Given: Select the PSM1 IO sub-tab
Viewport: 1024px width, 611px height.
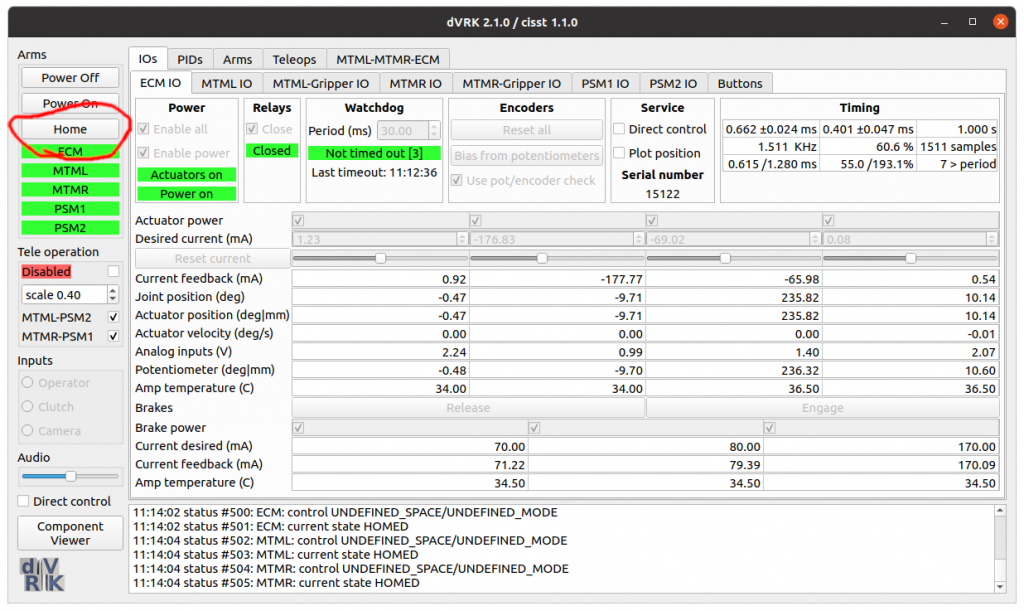Looking at the screenshot, I should coord(605,84).
